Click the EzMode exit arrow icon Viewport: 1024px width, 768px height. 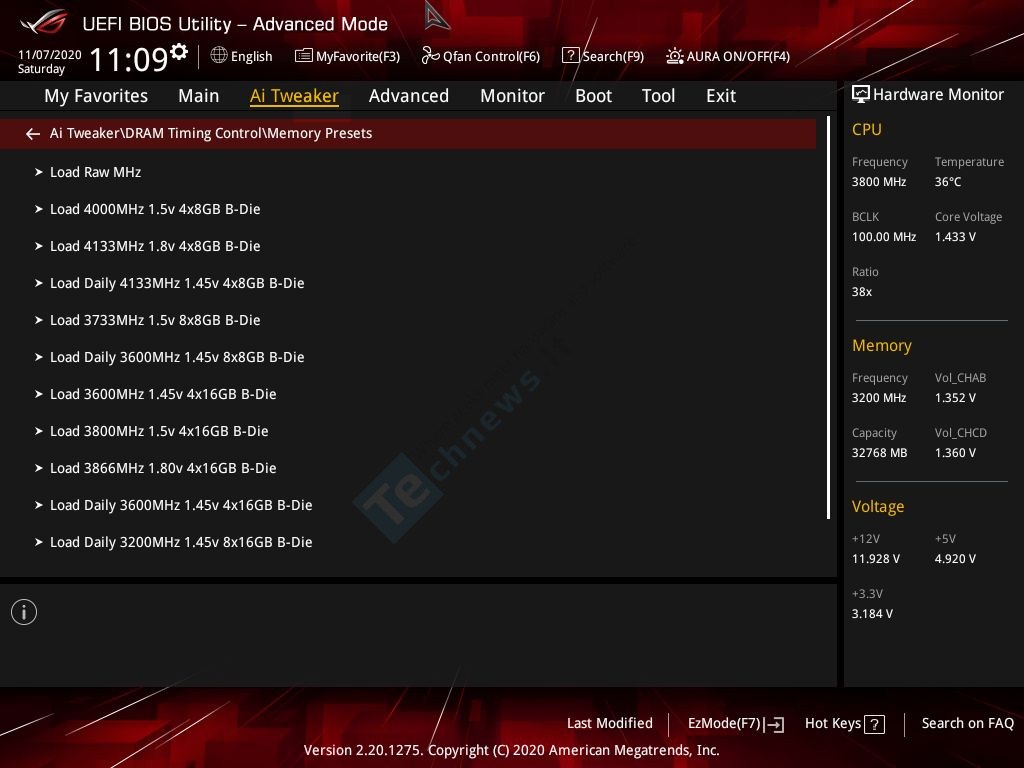point(775,724)
